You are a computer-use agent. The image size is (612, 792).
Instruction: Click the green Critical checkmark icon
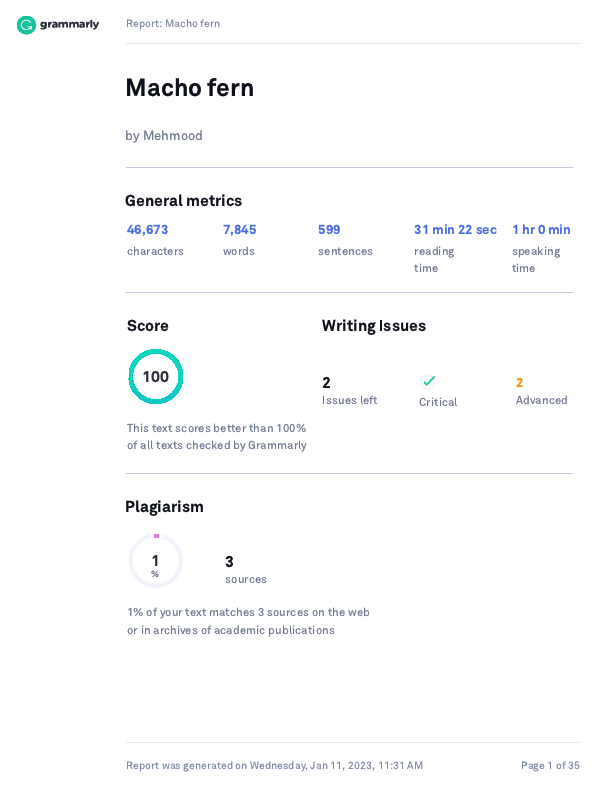click(428, 381)
